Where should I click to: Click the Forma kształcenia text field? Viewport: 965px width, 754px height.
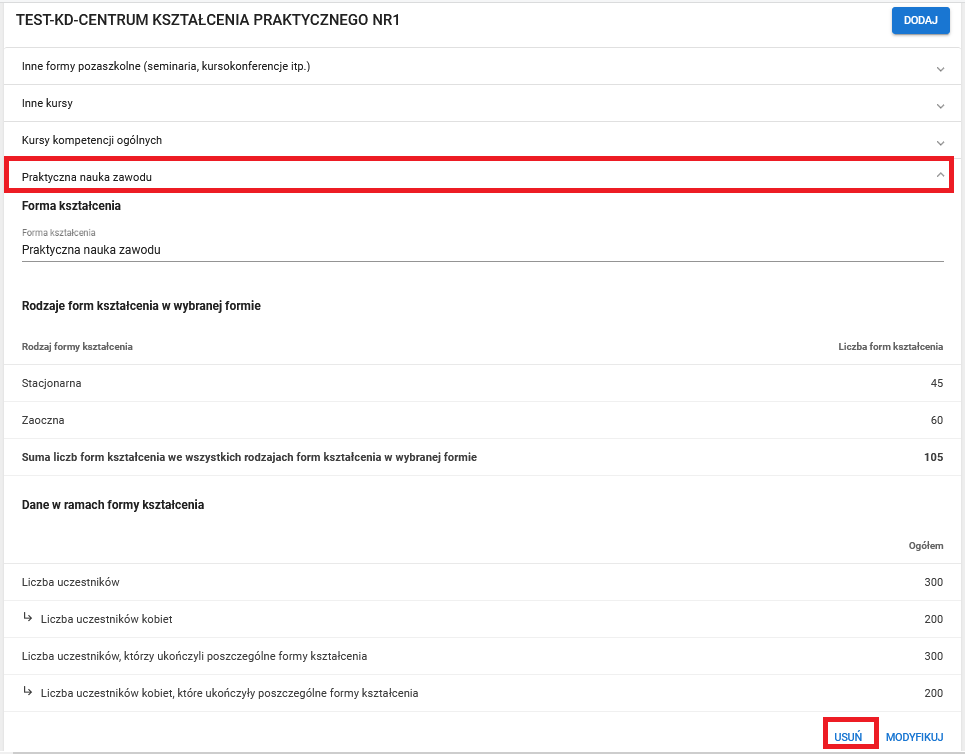pos(482,250)
